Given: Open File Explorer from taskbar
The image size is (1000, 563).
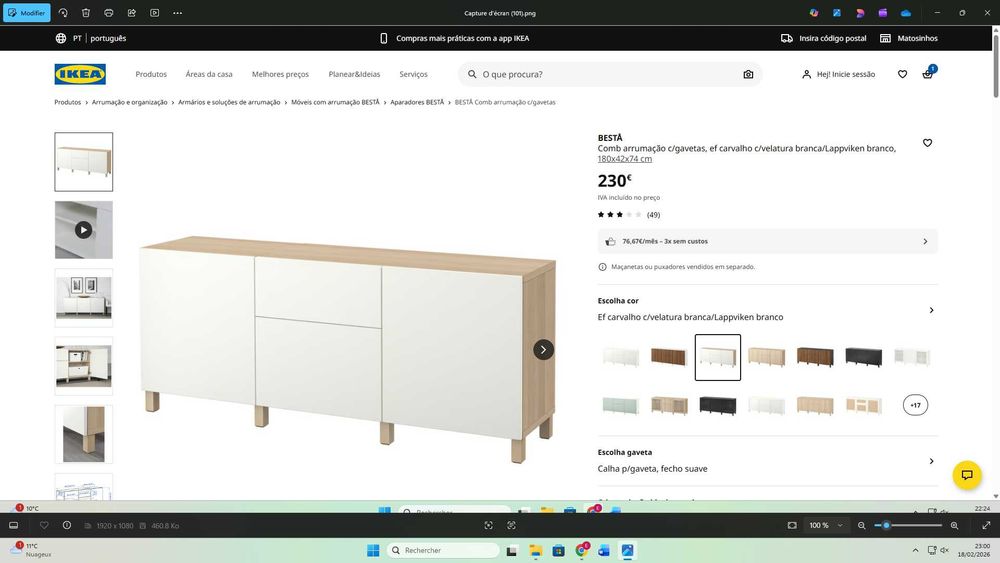Looking at the screenshot, I should 535,550.
